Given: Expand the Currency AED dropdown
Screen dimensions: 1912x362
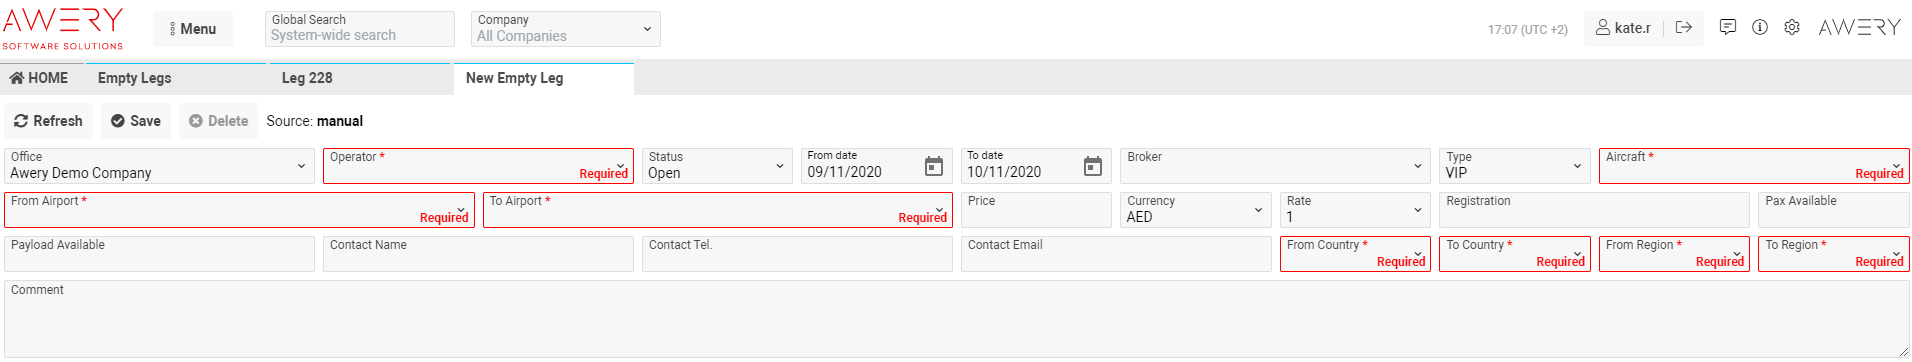Looking at the screenshot, I should point(1196,210).
